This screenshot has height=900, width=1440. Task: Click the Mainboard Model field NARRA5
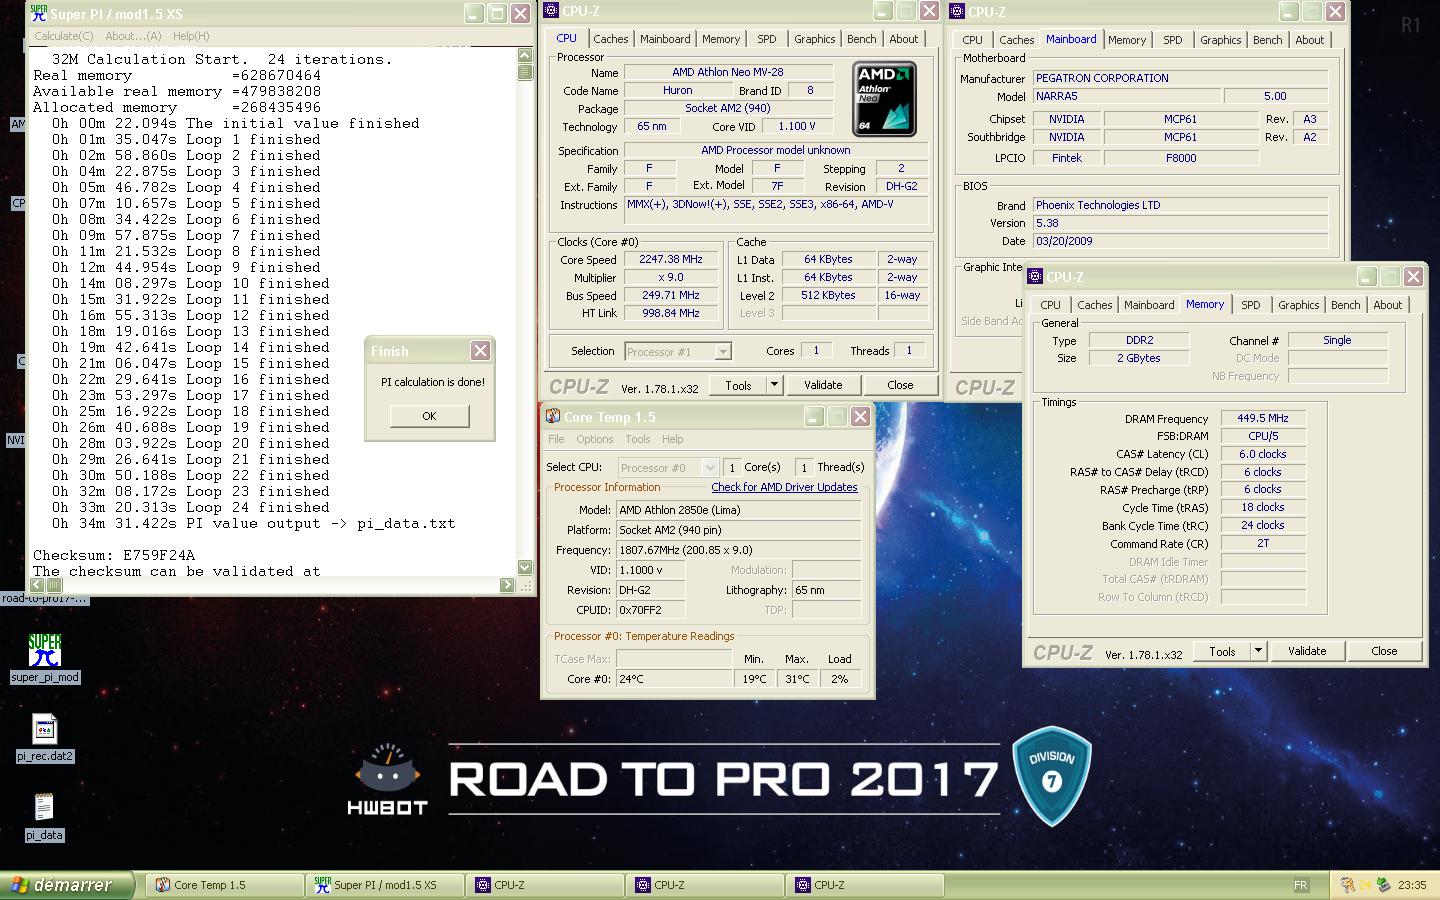1126,96
